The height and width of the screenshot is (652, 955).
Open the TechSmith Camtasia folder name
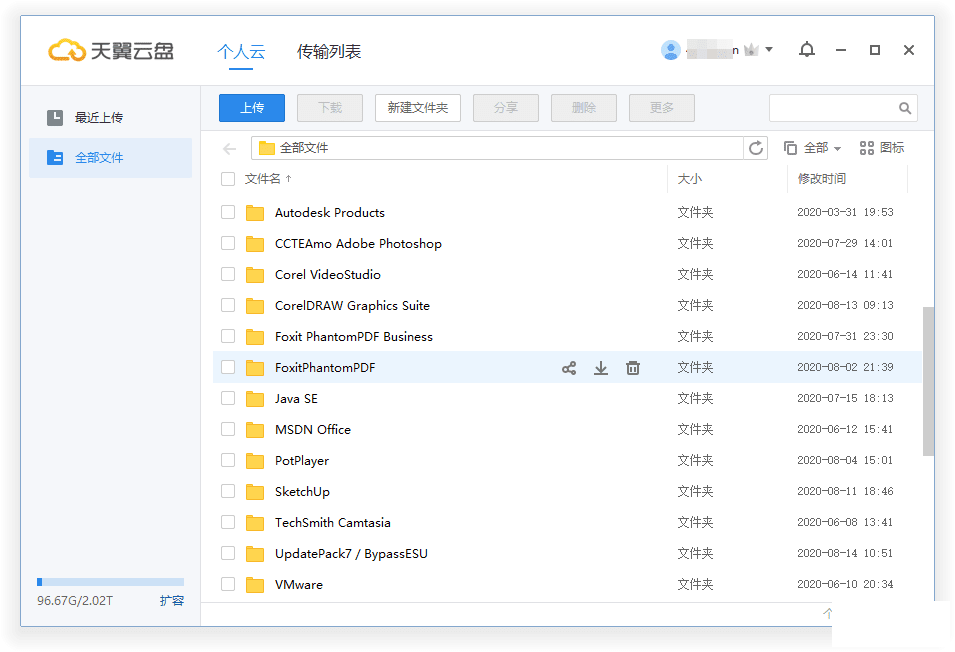333,522
